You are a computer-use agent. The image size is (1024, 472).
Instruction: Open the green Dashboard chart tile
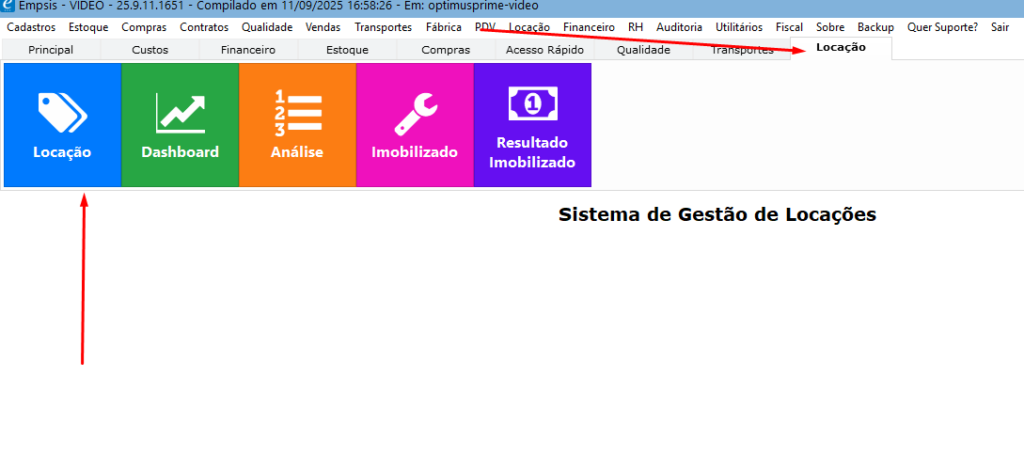point(180,125)
